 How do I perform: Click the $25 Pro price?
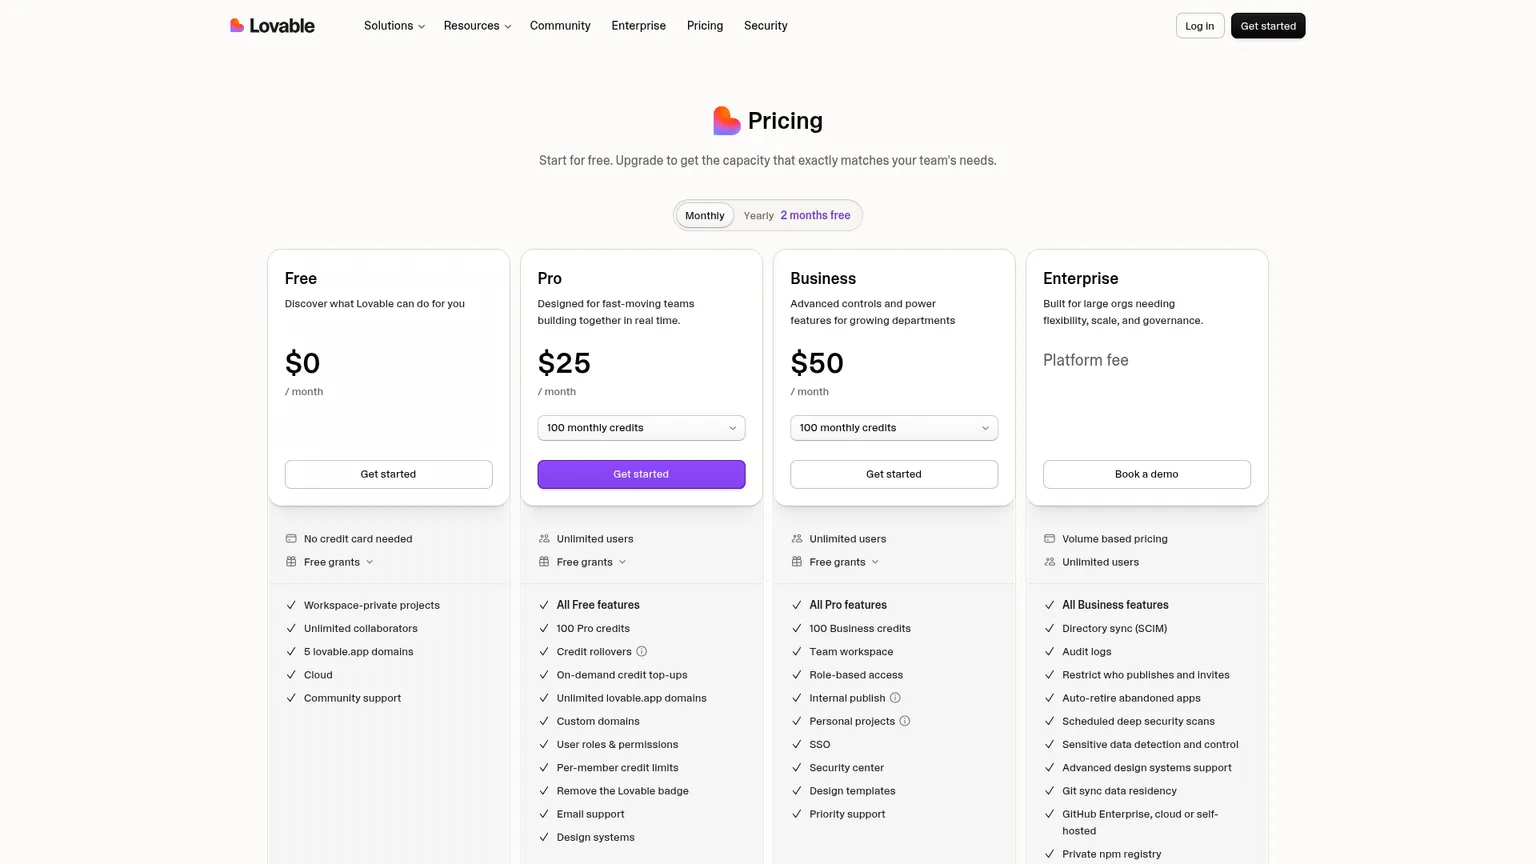[x=564, y=363]
